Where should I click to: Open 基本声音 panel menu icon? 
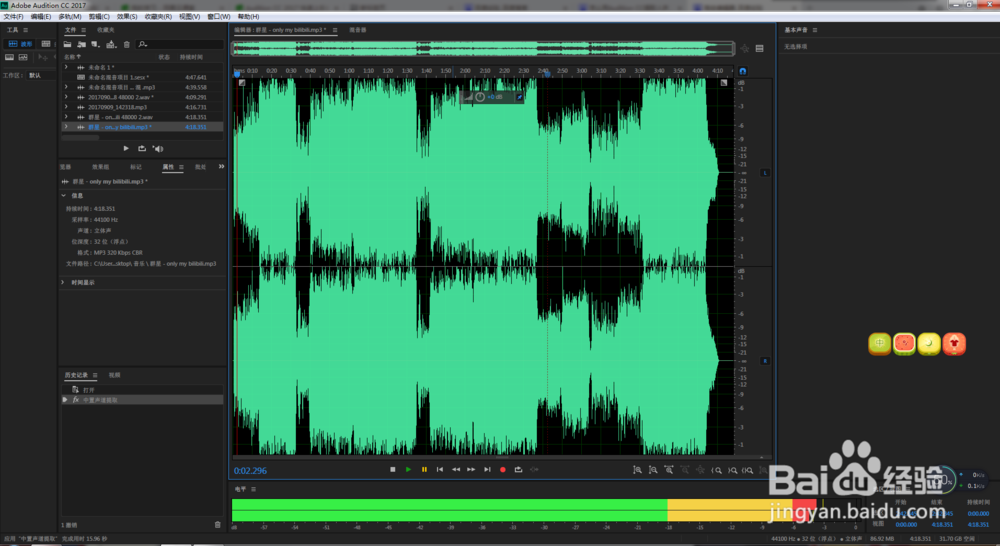pyautogui.click(x=814, y=30)
